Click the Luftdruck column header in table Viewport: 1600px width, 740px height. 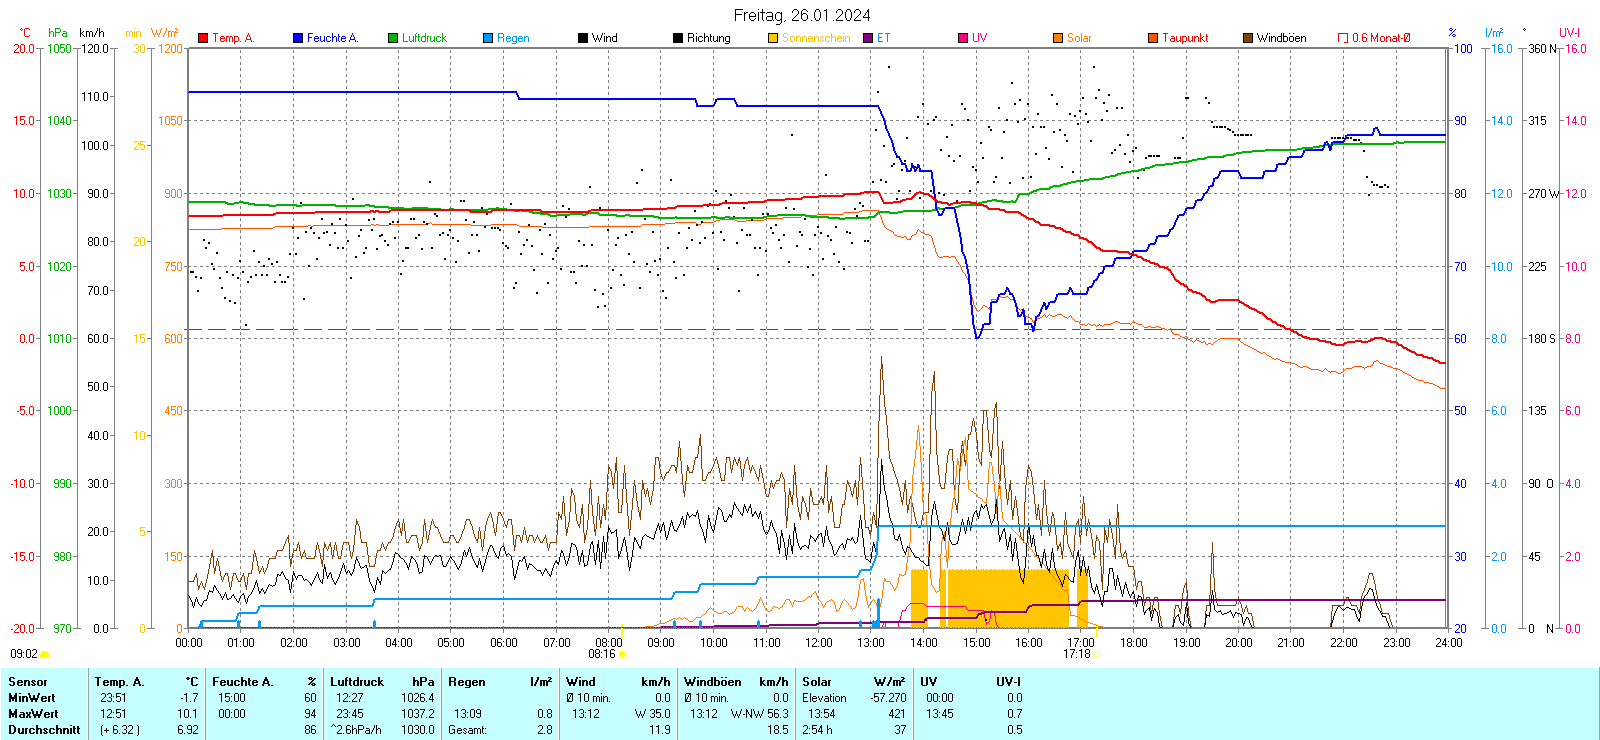[x=357, y=682]
